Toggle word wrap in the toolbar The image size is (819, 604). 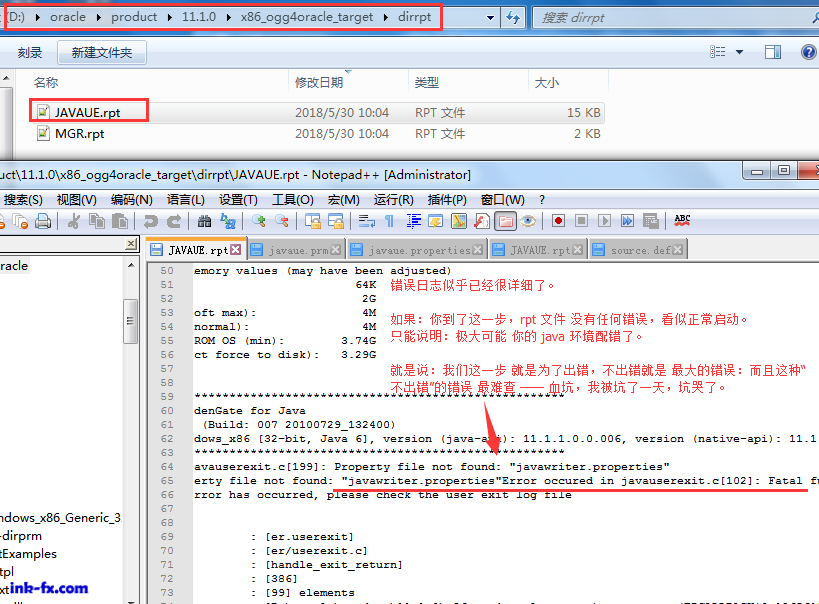[x=367, y=221]
